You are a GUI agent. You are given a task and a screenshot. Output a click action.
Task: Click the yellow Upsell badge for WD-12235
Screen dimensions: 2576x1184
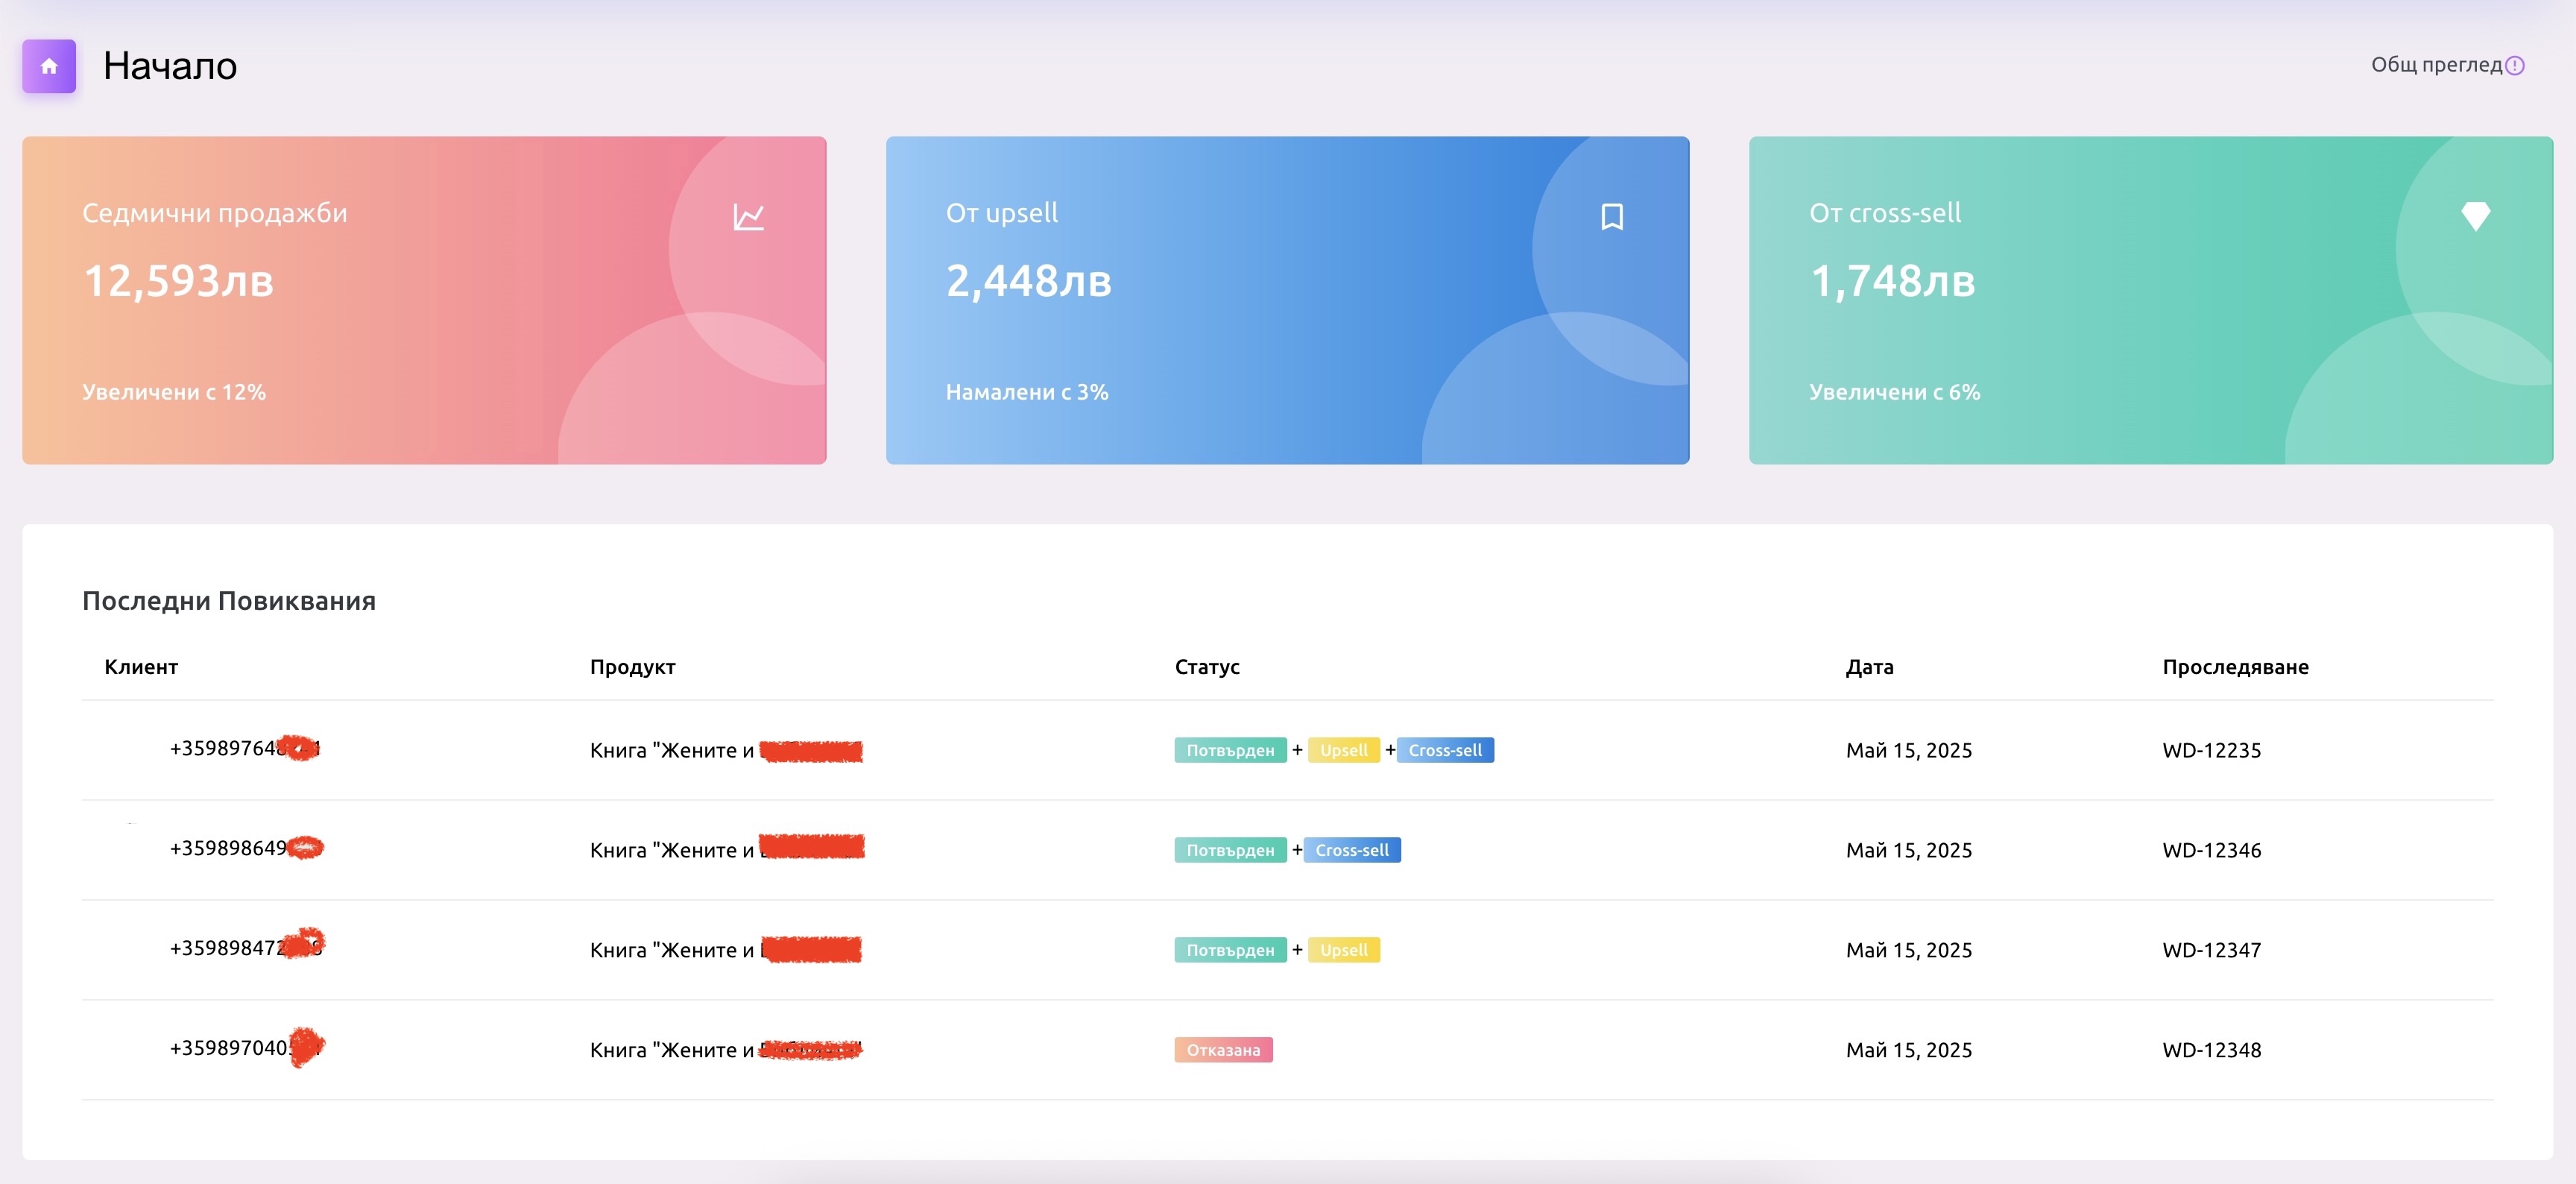[x=1343, y=750]
